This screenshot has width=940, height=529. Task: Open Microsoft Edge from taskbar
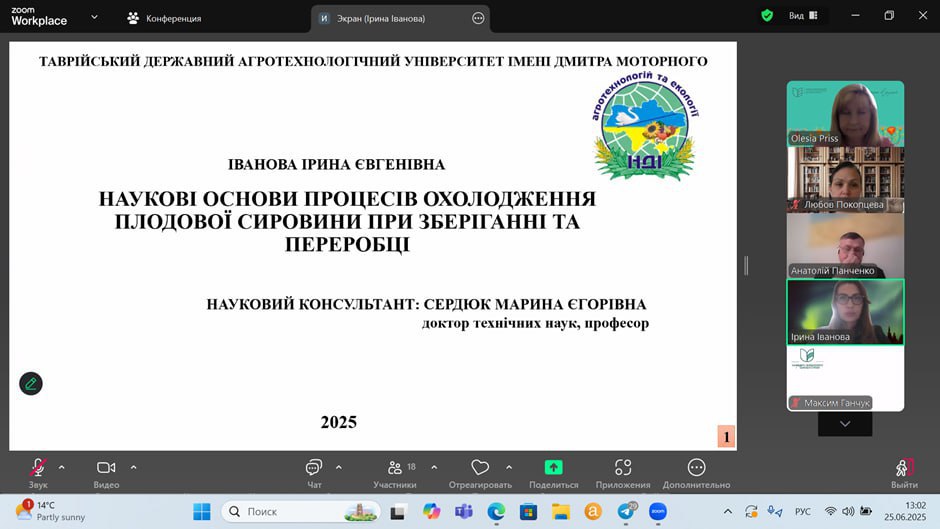pyautogui.click(x=496, y=512)
